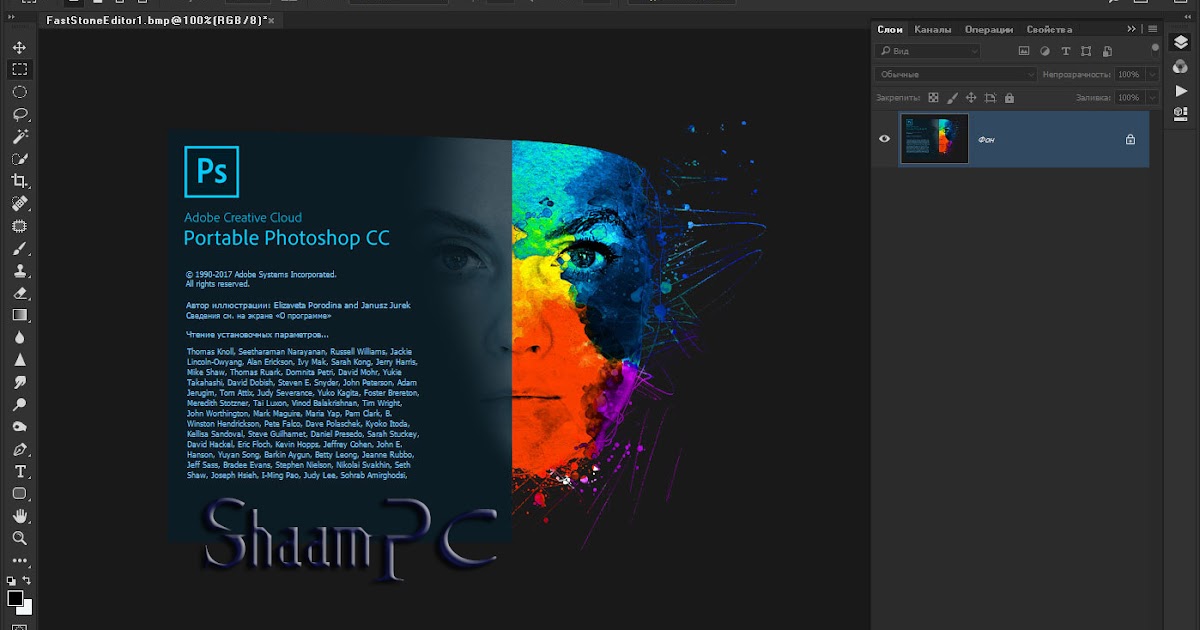Select the Фон layer name

(986, 140)
